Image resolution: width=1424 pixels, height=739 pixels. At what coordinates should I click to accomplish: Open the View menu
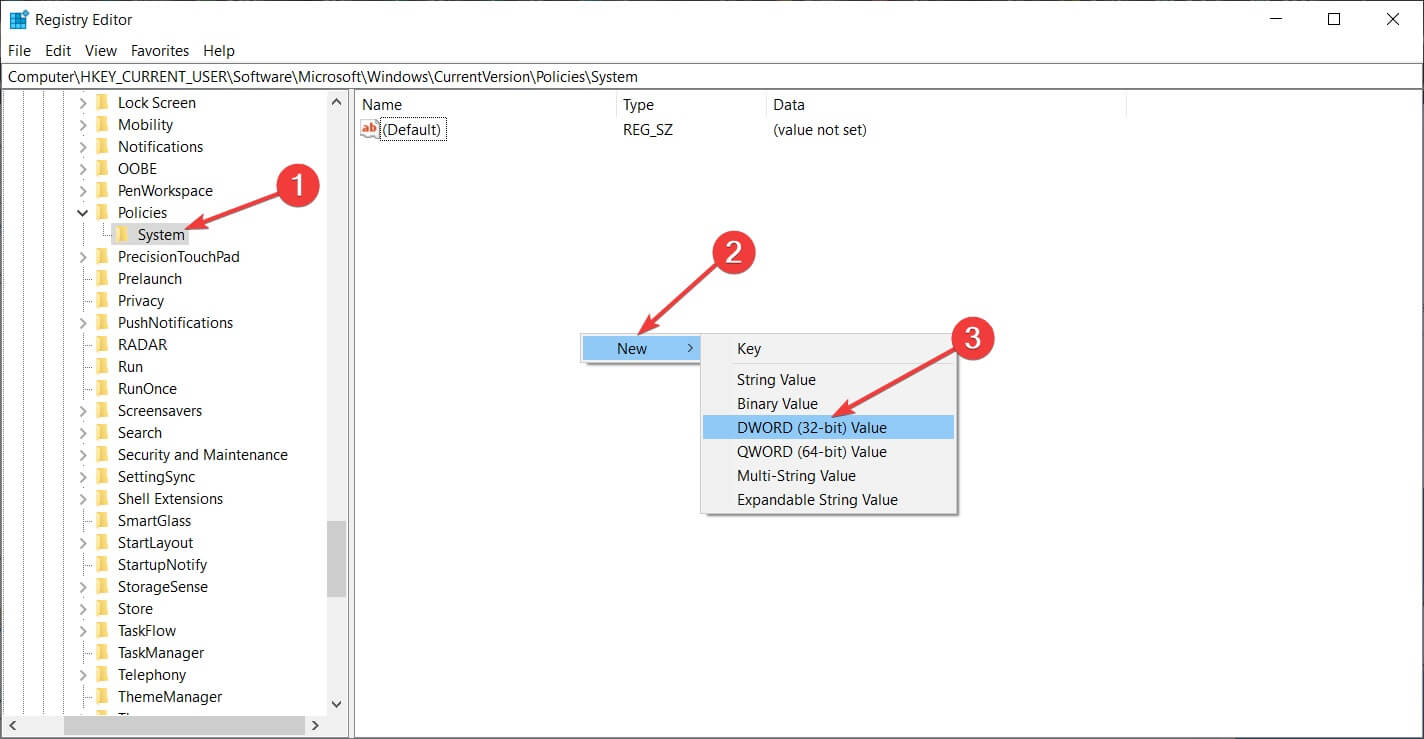[x=101, y=50]
